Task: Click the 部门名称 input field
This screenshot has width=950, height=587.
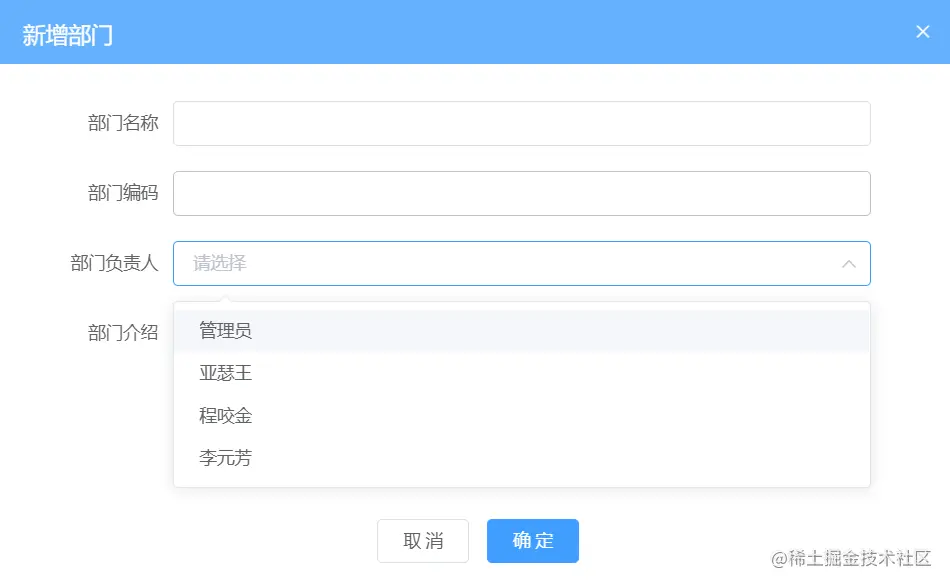Action: coord(522,124)
